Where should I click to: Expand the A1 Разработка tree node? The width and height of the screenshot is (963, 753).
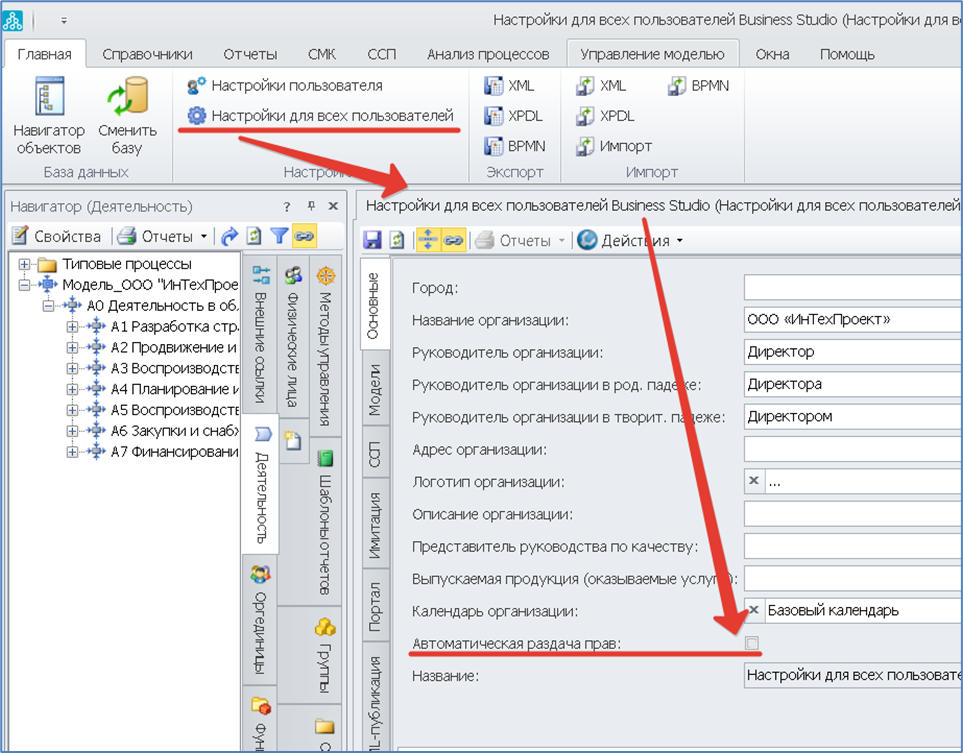point(71,326)
